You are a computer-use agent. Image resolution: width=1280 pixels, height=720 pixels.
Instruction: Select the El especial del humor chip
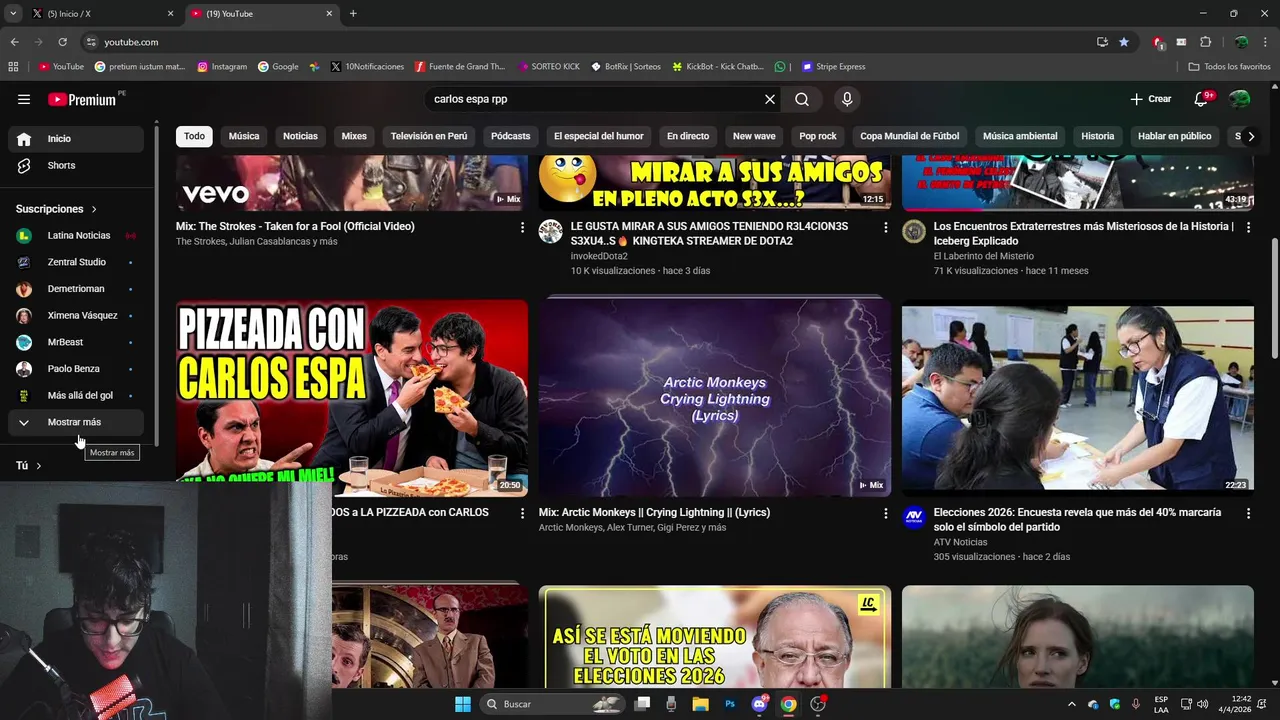click(x=599, y=136)
